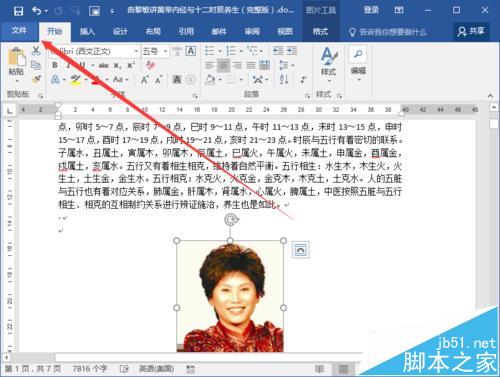This screenshot has width=500, height=377.
Task: Open line spacing dropdown
Action: point(286,65)
